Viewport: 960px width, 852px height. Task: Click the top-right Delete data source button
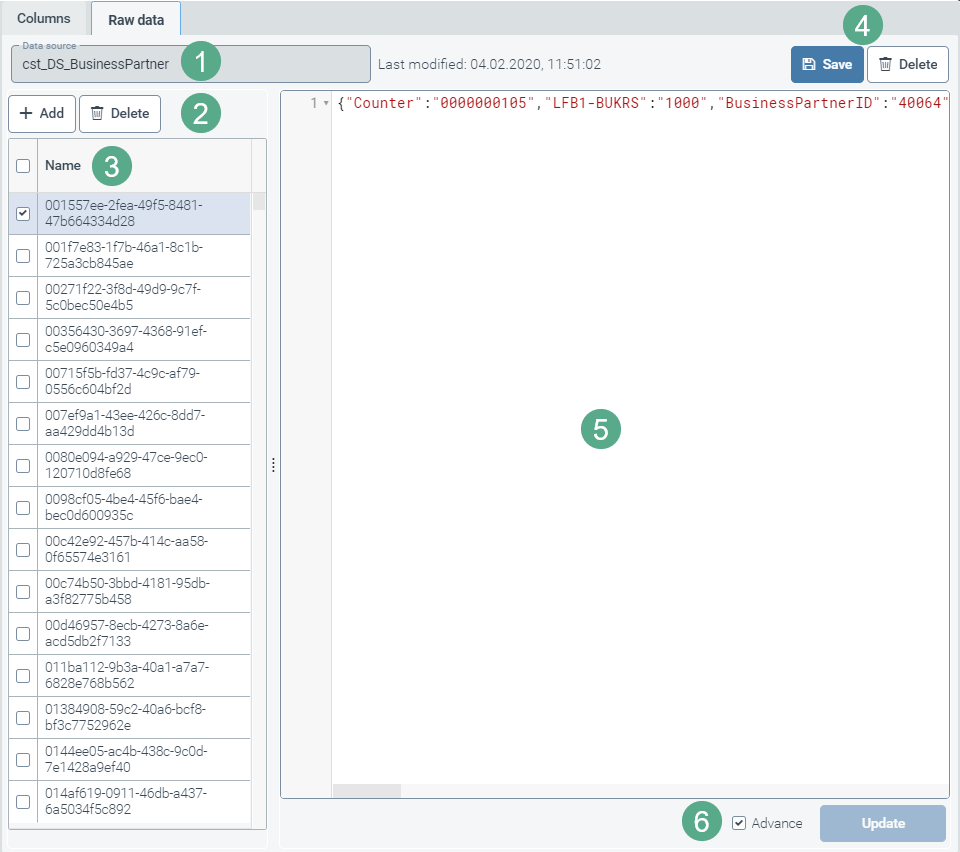click(x=907, y=64)
